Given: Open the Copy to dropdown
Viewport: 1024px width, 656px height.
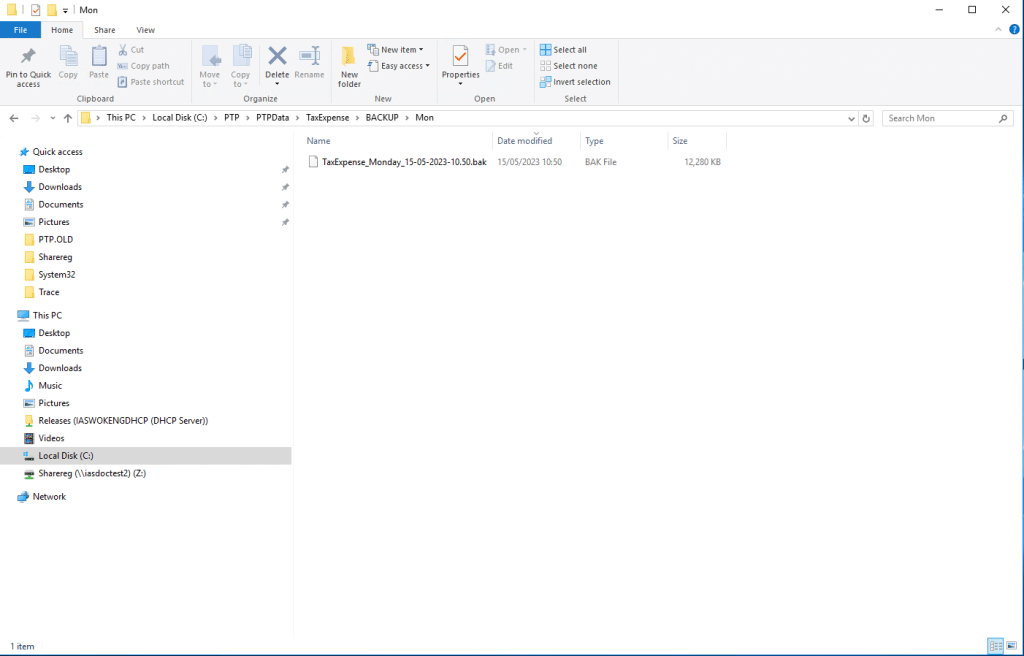Looking at the screenshot, I should (240, 67).
